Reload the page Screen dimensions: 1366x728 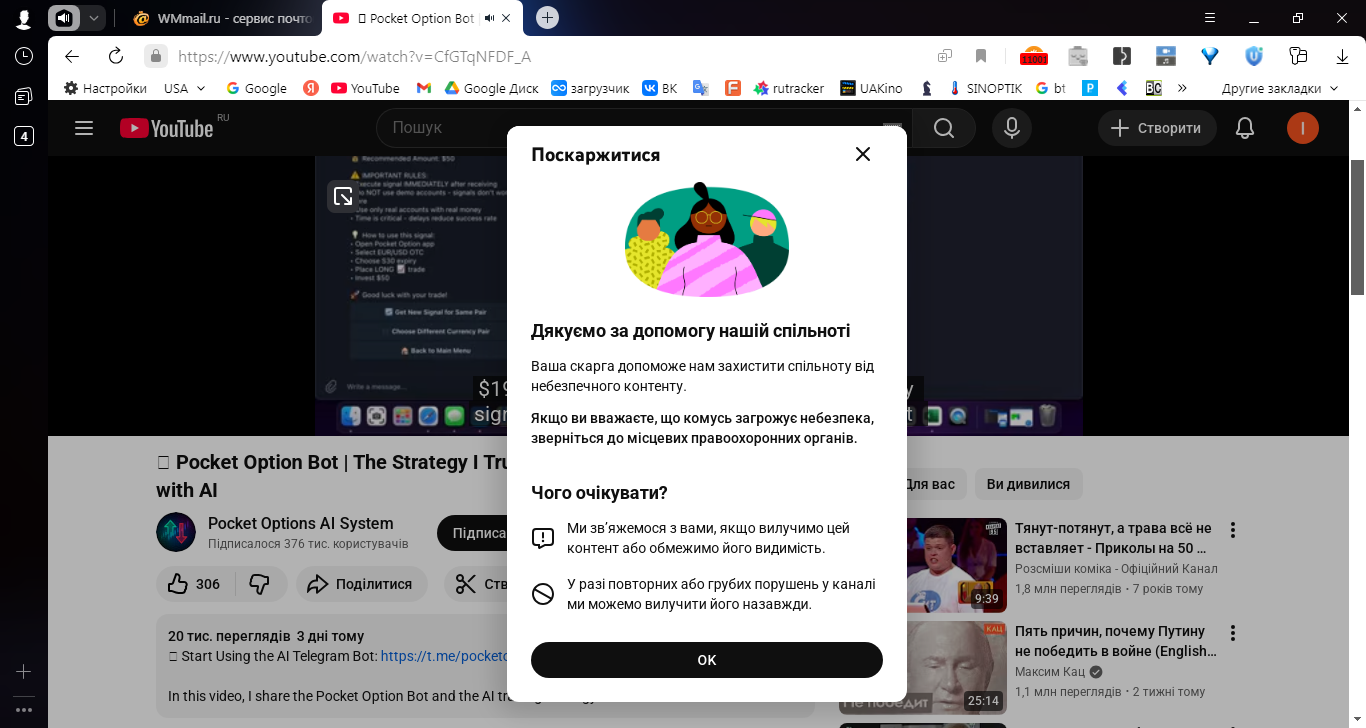[116, 56]
